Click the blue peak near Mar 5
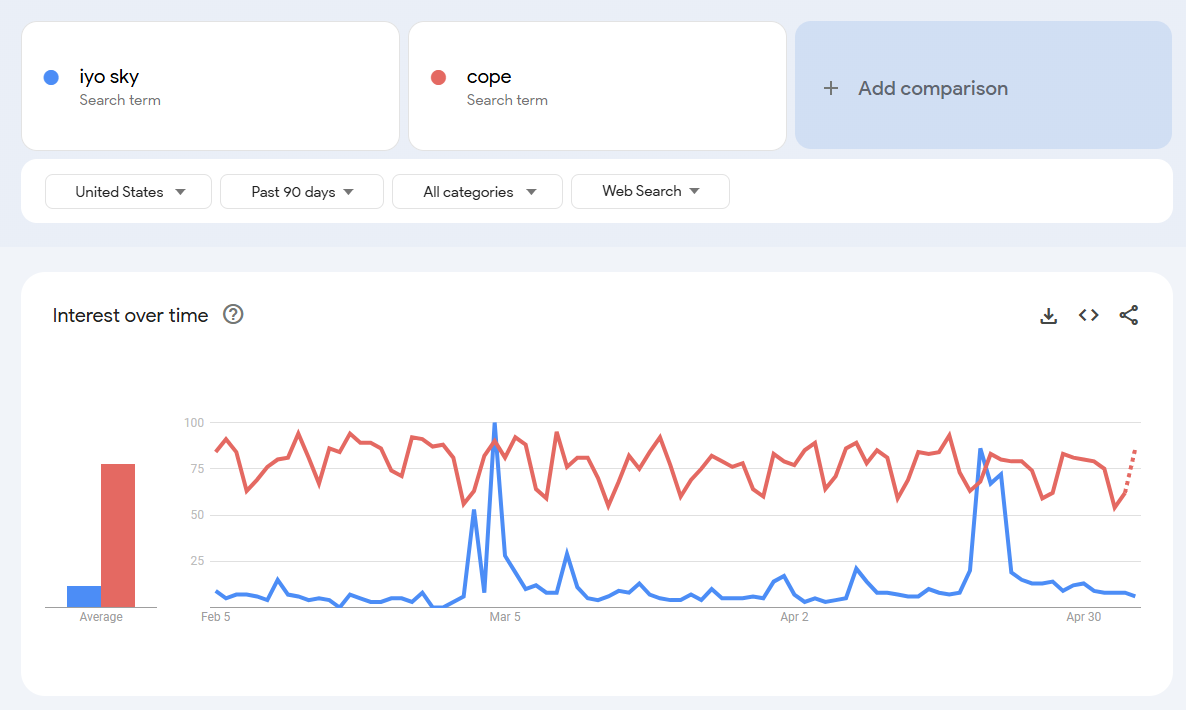This screenshot has height=710, width=1186. (495, 426)
